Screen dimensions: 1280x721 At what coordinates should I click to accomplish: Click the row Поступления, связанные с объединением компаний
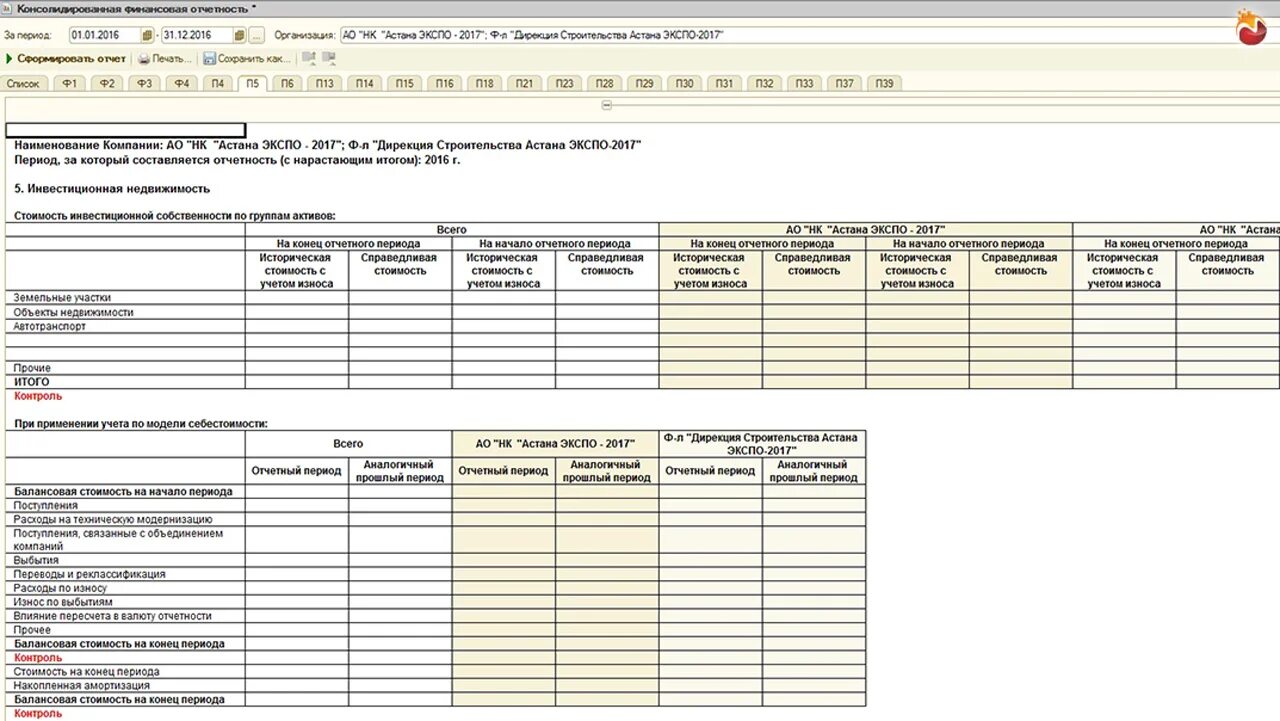(x=118, y=540)
